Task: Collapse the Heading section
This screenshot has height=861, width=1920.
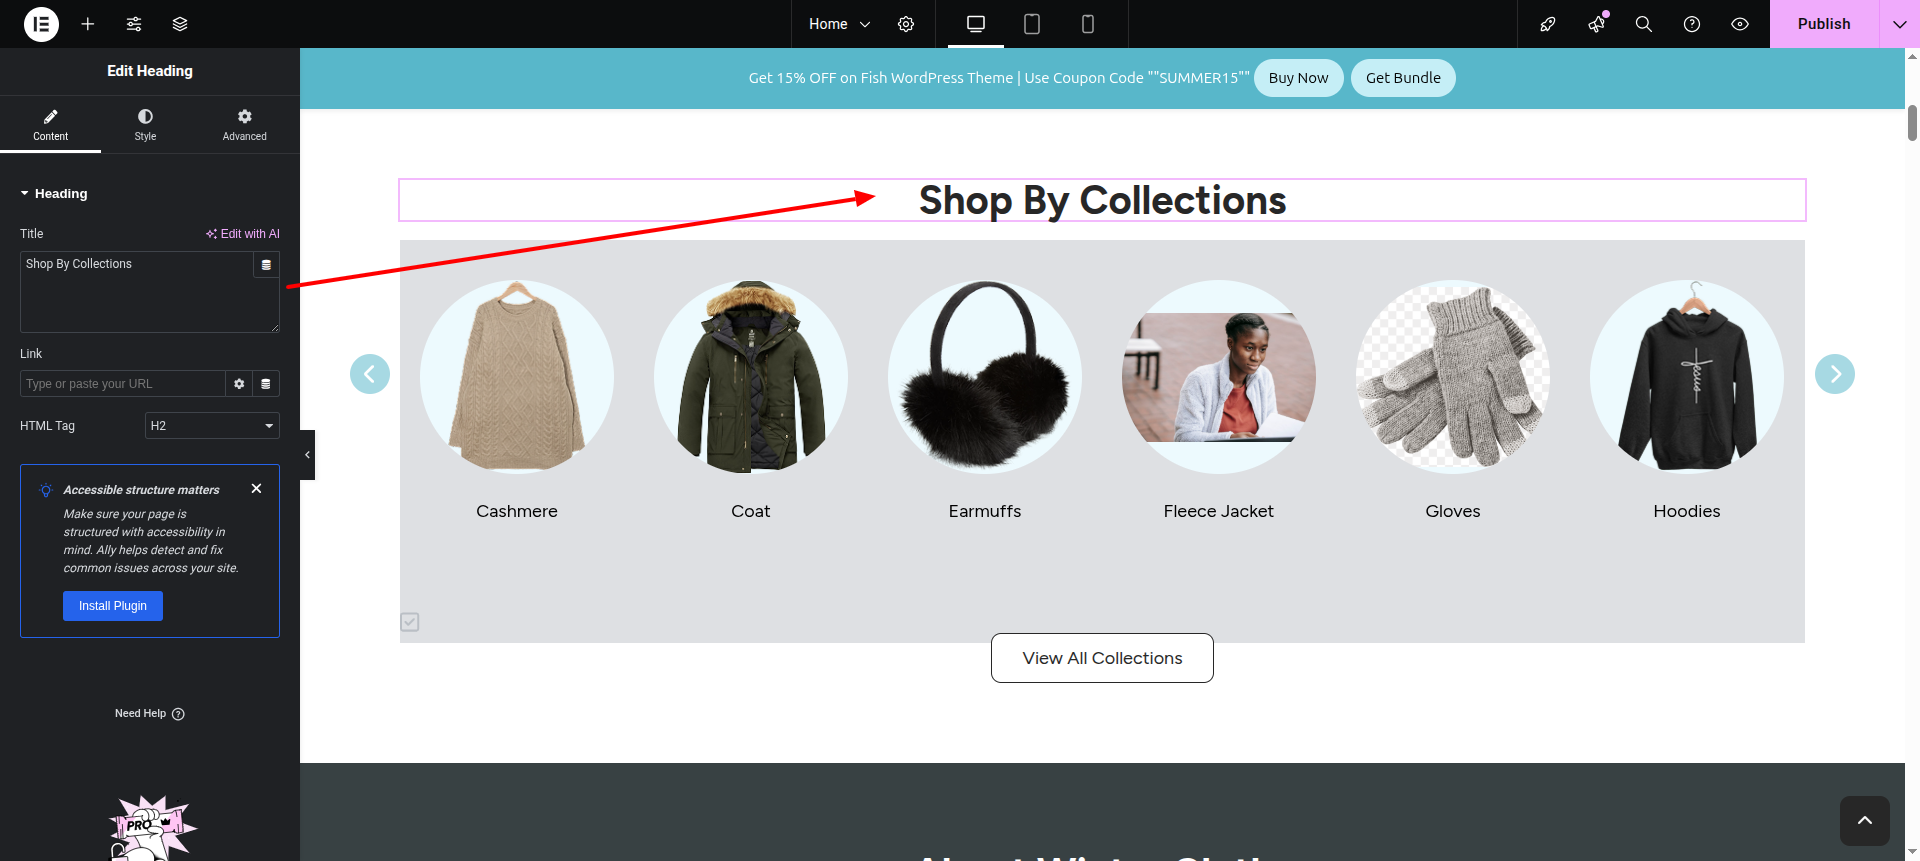Action: tap(25, 194)
